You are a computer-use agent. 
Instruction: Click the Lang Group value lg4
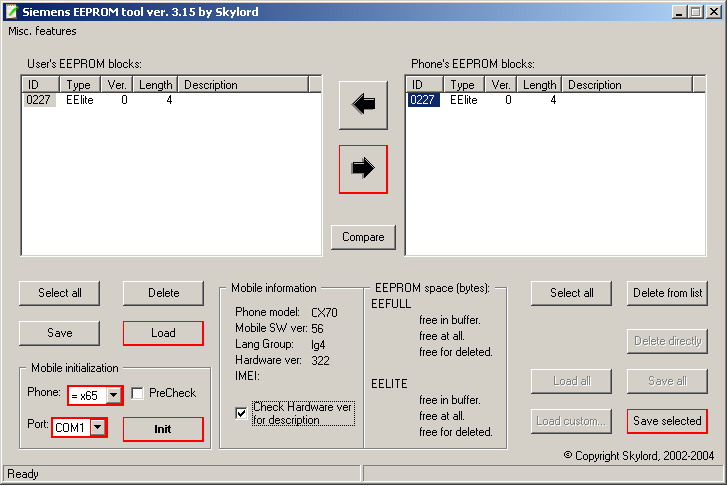[318, 345]
